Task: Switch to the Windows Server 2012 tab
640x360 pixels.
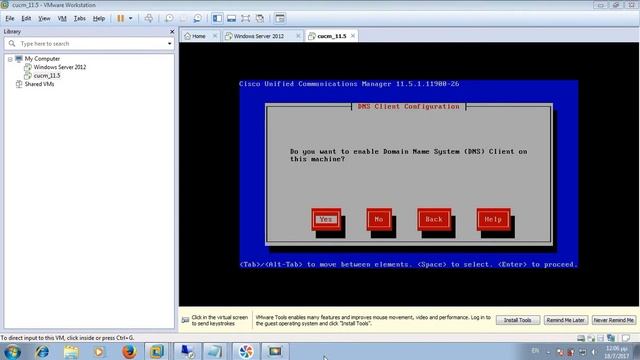Action: pos(258,36)
